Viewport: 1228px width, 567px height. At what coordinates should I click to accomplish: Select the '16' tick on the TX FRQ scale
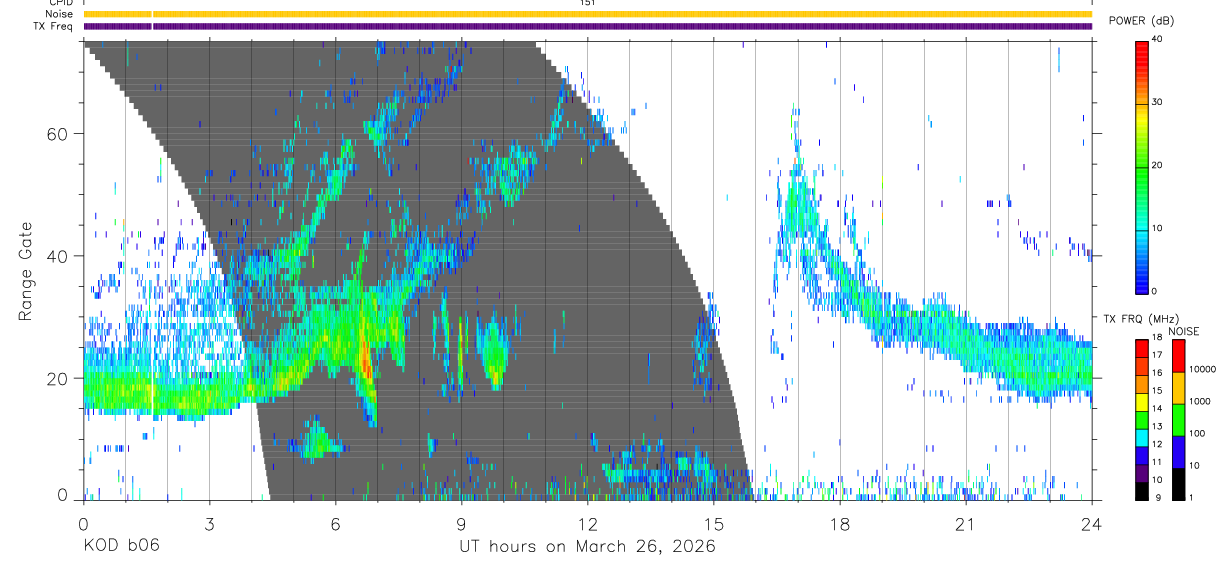1158,373
